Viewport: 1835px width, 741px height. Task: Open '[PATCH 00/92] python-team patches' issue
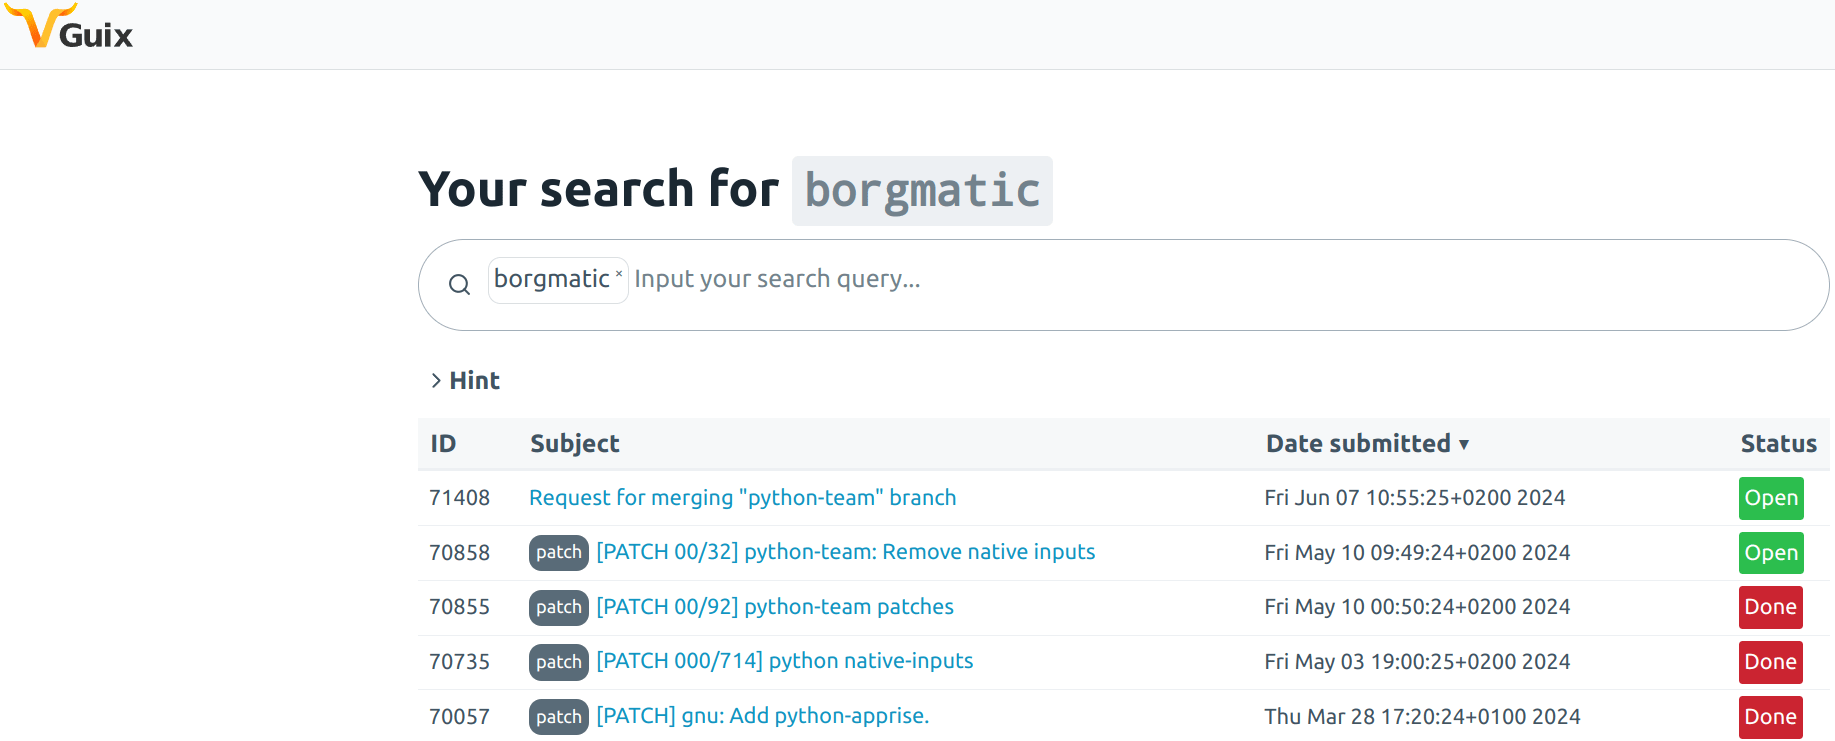775,607
